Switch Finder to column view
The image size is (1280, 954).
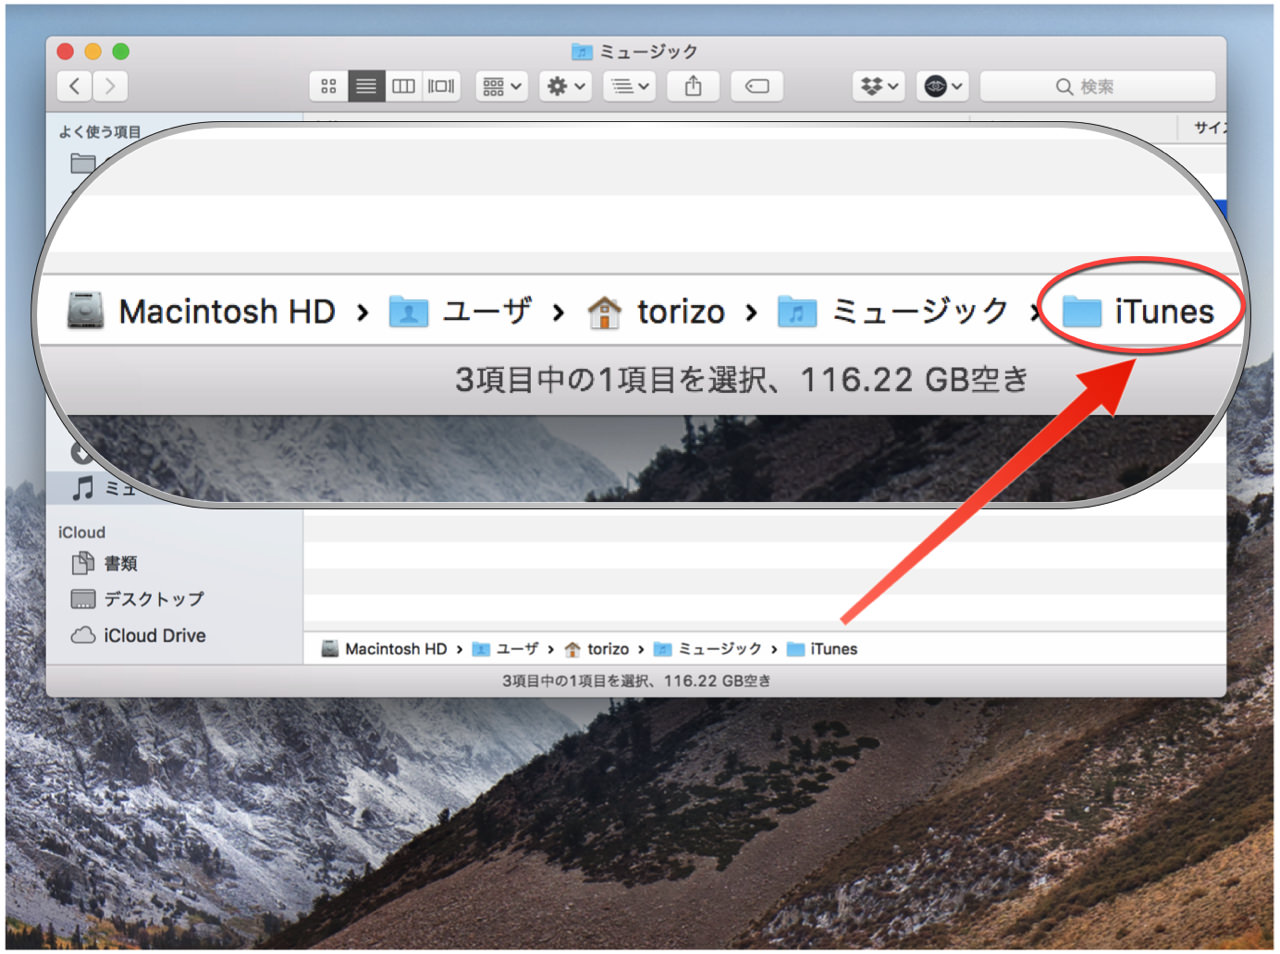(403, 86)
